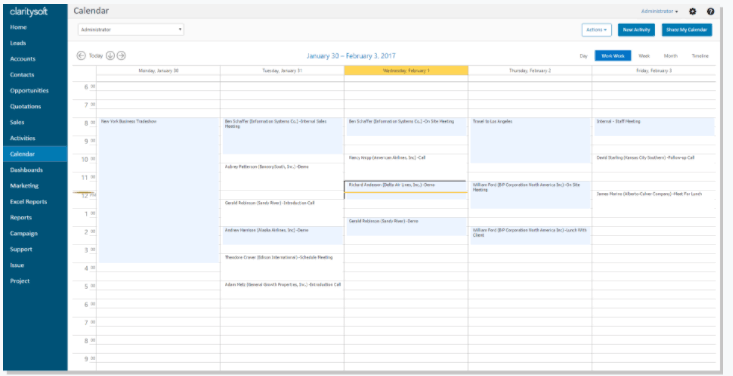The width and height of the screenshot is (733, 376).
Task: Open settings gear icon
Action: click(693, 12)
